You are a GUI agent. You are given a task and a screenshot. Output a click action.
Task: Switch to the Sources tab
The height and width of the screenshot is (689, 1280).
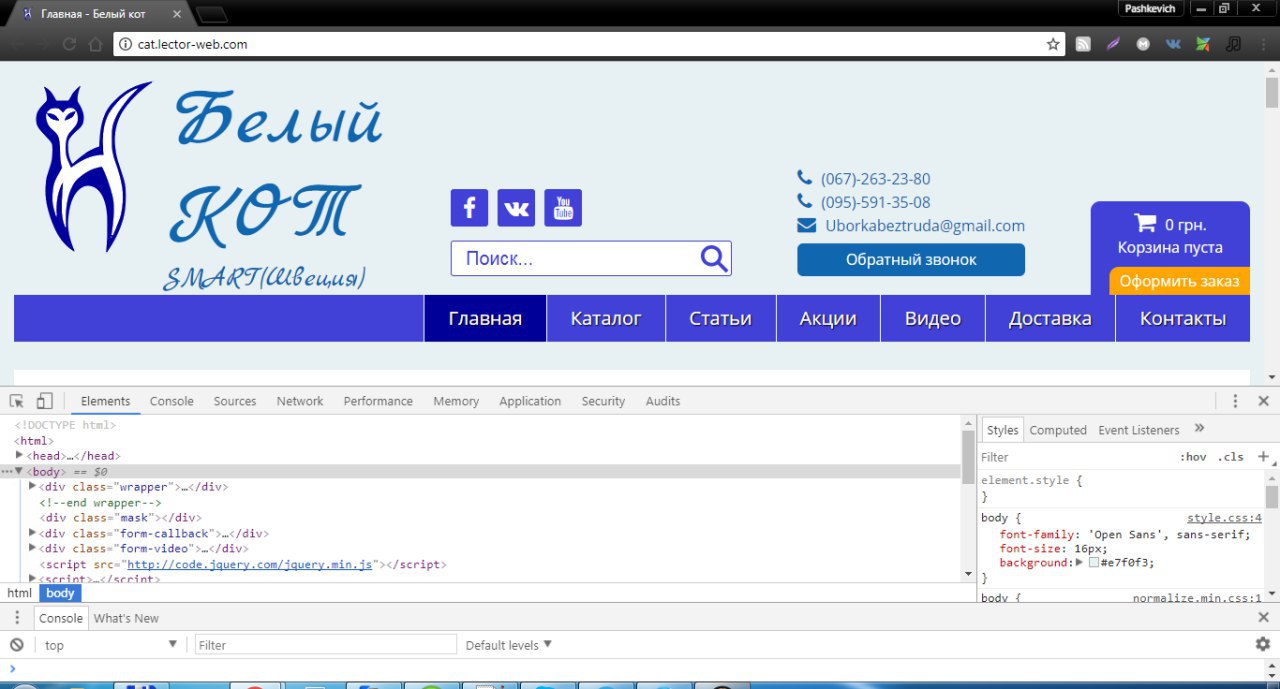click(x=235, y=401)
